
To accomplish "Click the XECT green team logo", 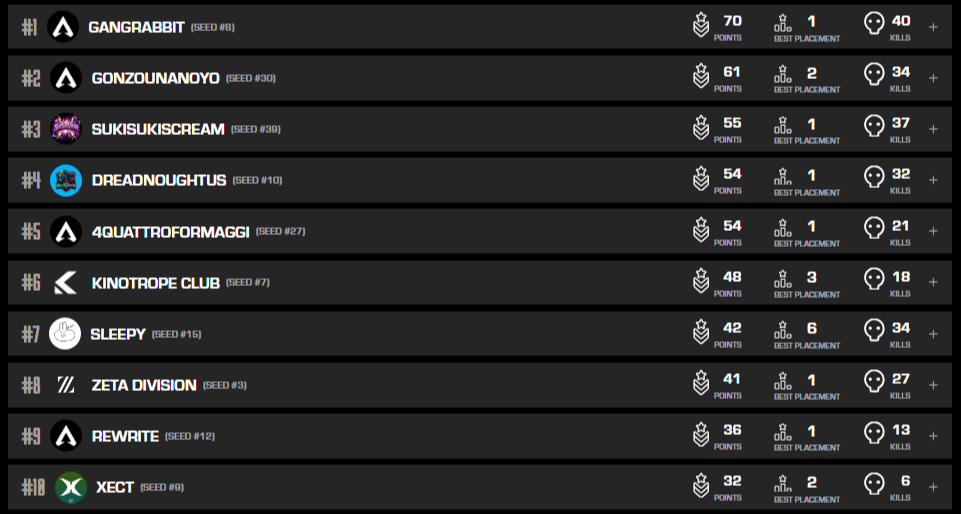I will tap(70, 487).
